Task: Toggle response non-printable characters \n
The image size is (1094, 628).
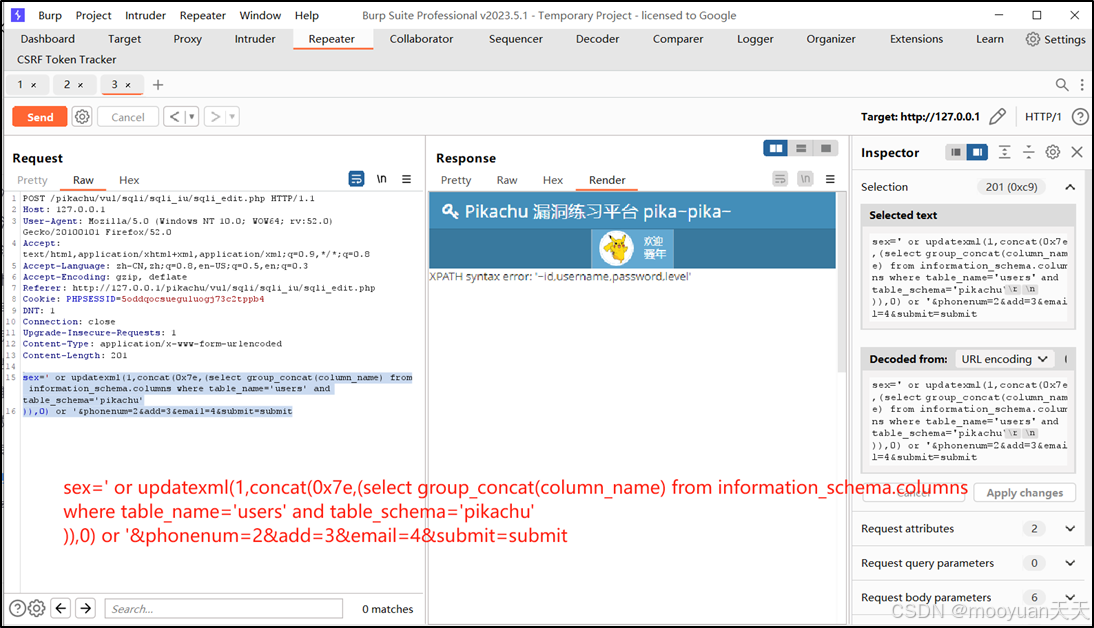Action: [x=805, y=179]
